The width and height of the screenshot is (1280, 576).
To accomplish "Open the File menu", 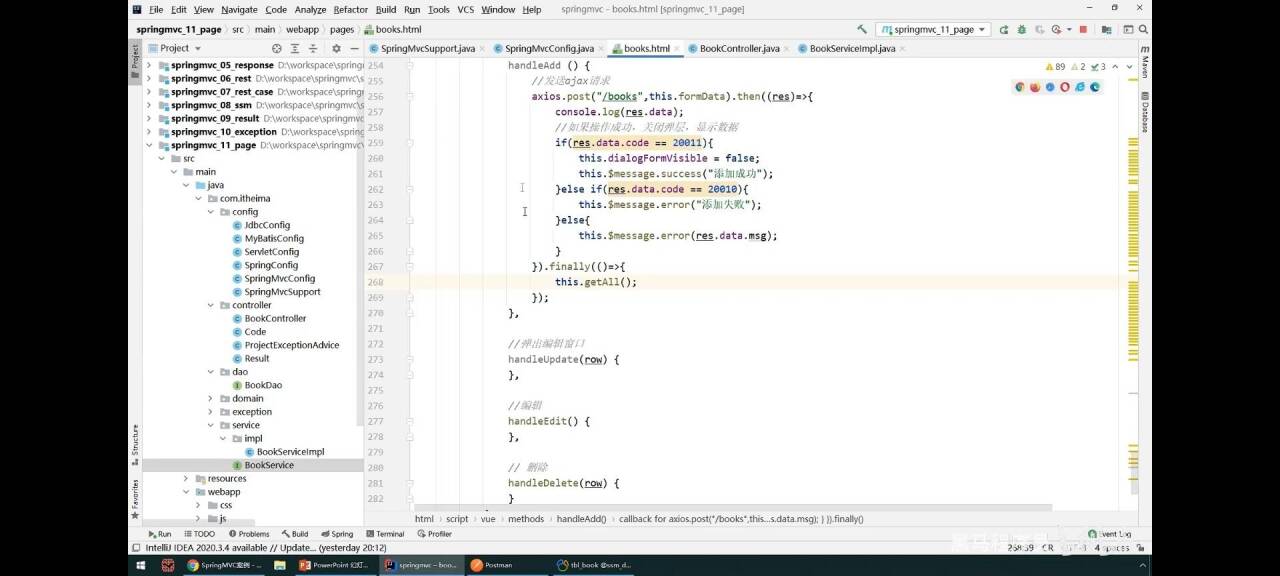I will (x=156, y=9).
